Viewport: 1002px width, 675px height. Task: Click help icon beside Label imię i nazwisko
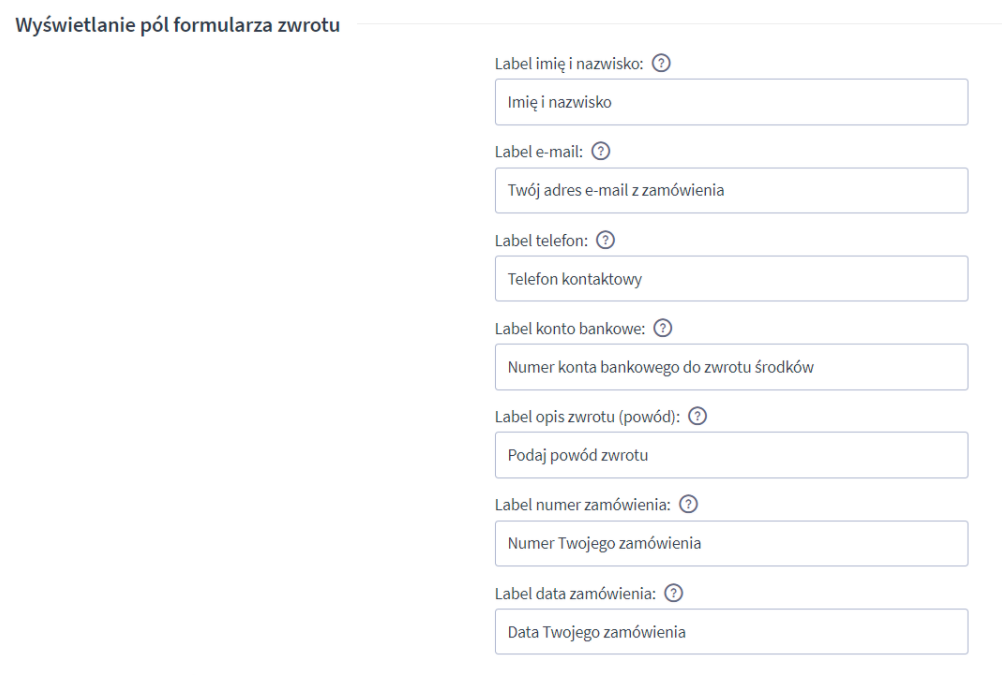(660, 64)
